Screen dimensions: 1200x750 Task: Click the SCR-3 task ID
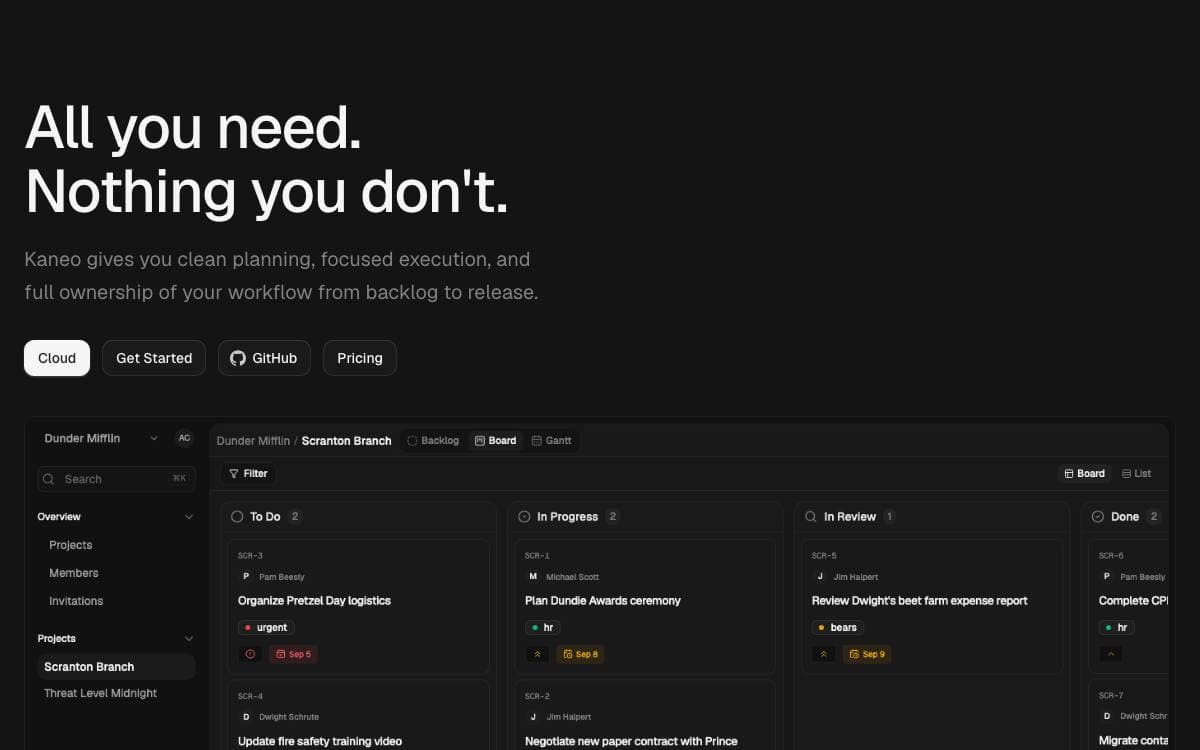[x=250, y=556]
